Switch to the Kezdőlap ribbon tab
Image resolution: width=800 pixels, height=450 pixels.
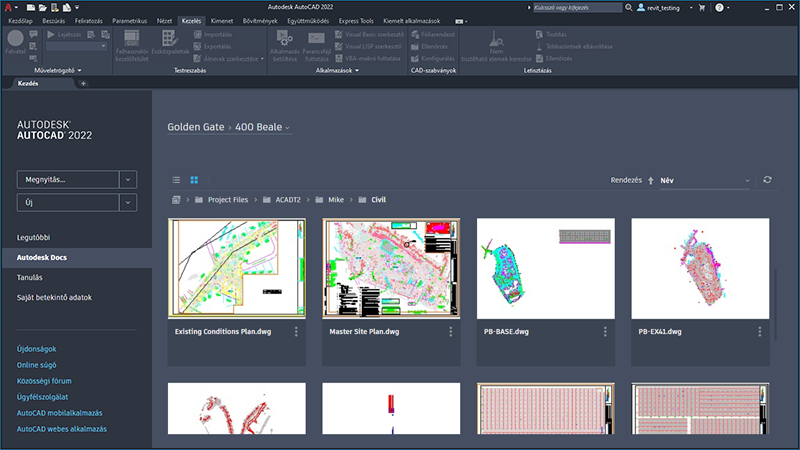(20, 21)
